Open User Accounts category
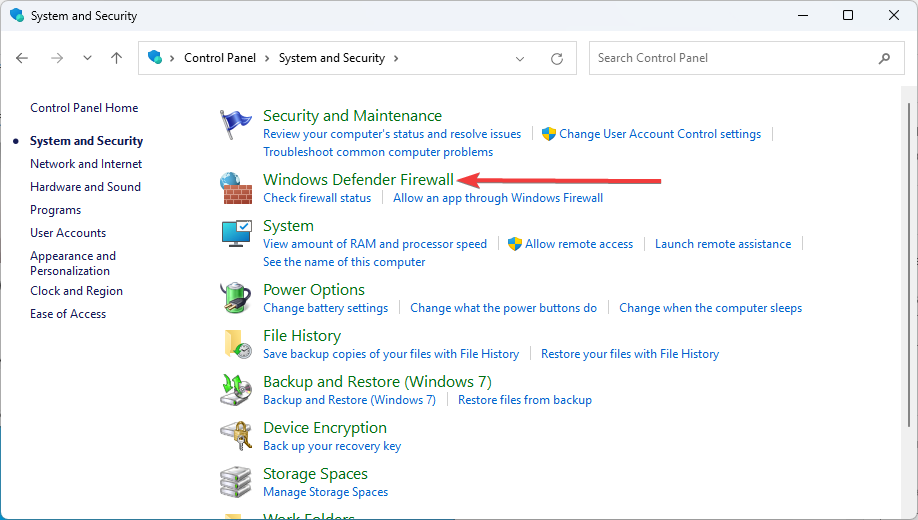 [68, 233]
